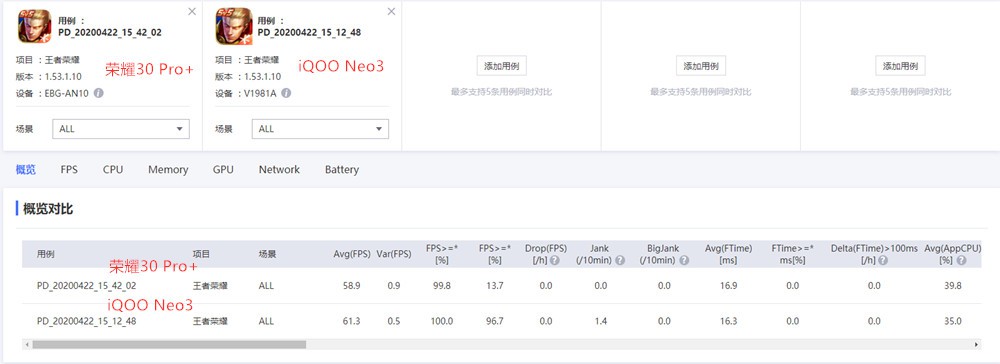The width and height of the screenshot is (1000, 364).
Task: Open the Drop(FPS) column help icon
Action: 555,261
